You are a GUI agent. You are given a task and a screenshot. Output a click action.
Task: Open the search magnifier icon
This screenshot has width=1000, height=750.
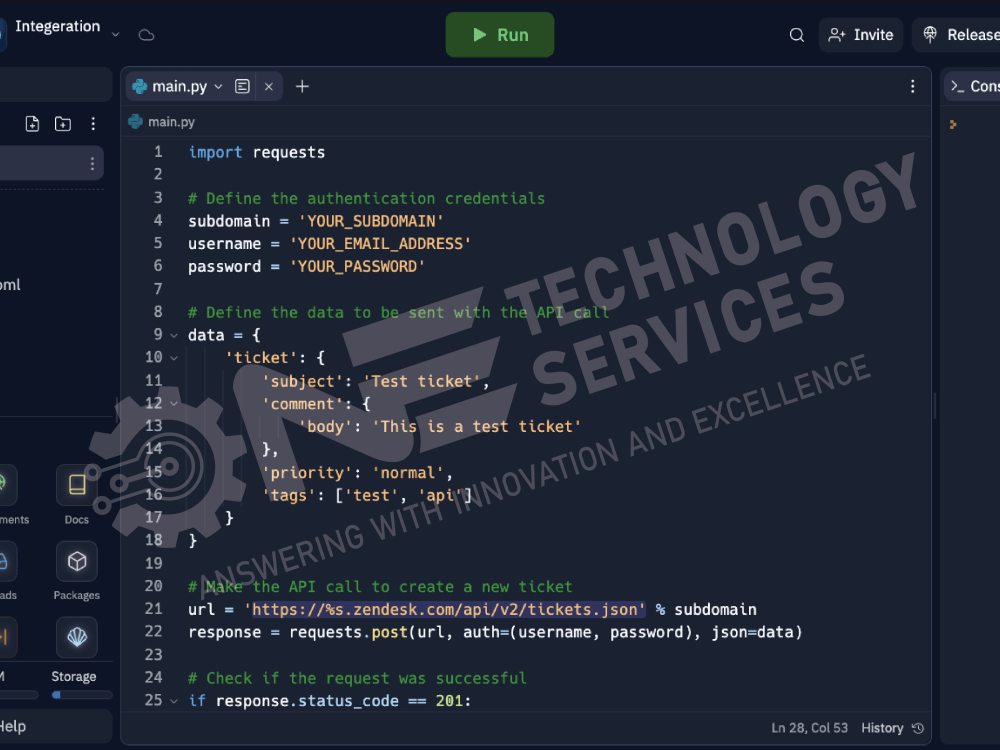[x=797, y=35]
